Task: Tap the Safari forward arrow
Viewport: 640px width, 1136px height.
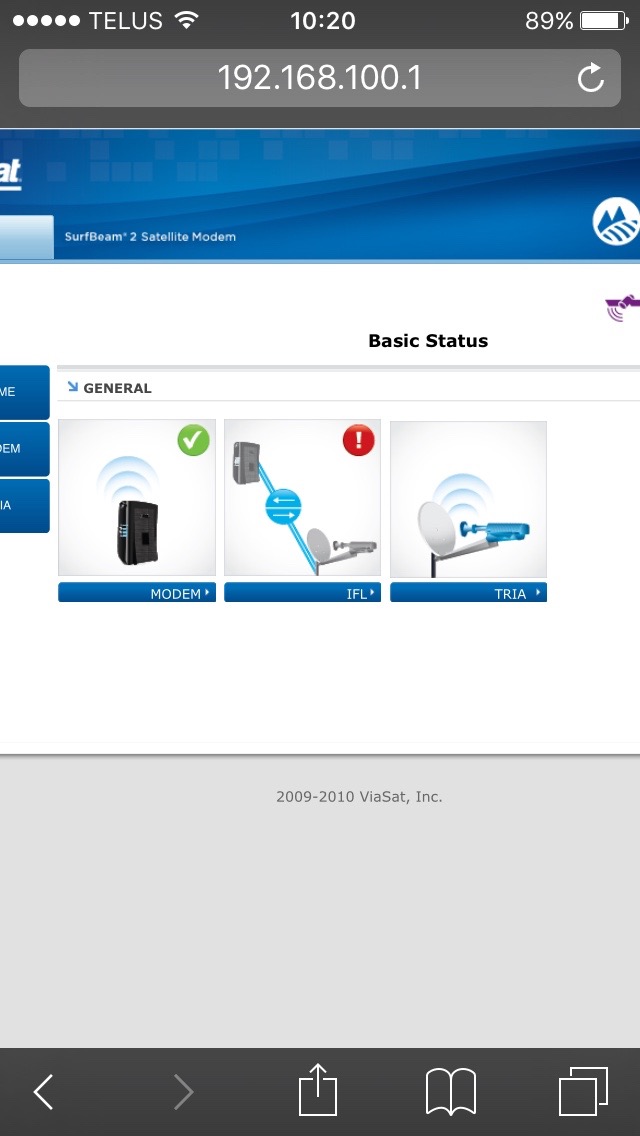Action: (x=183, y=1091)
